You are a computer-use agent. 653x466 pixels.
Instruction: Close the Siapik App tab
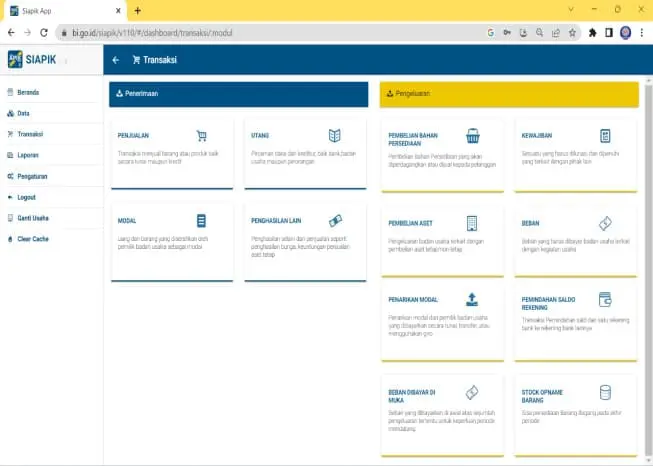point(118,11)
